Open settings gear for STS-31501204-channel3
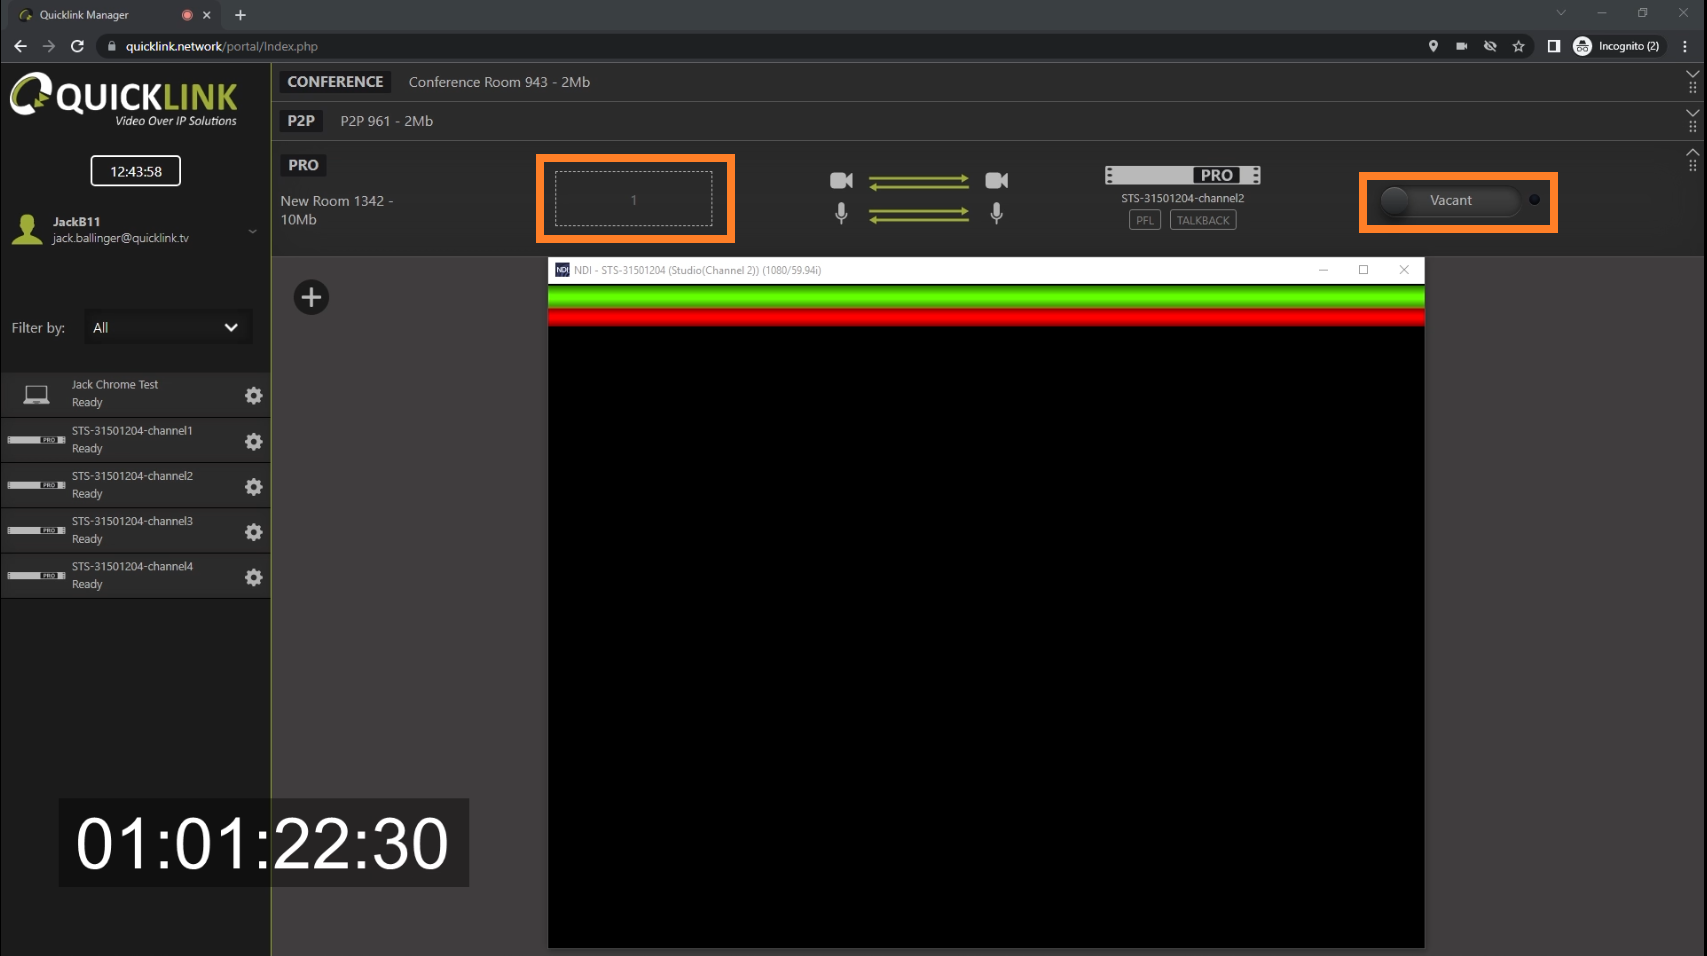 pos(254,533)
